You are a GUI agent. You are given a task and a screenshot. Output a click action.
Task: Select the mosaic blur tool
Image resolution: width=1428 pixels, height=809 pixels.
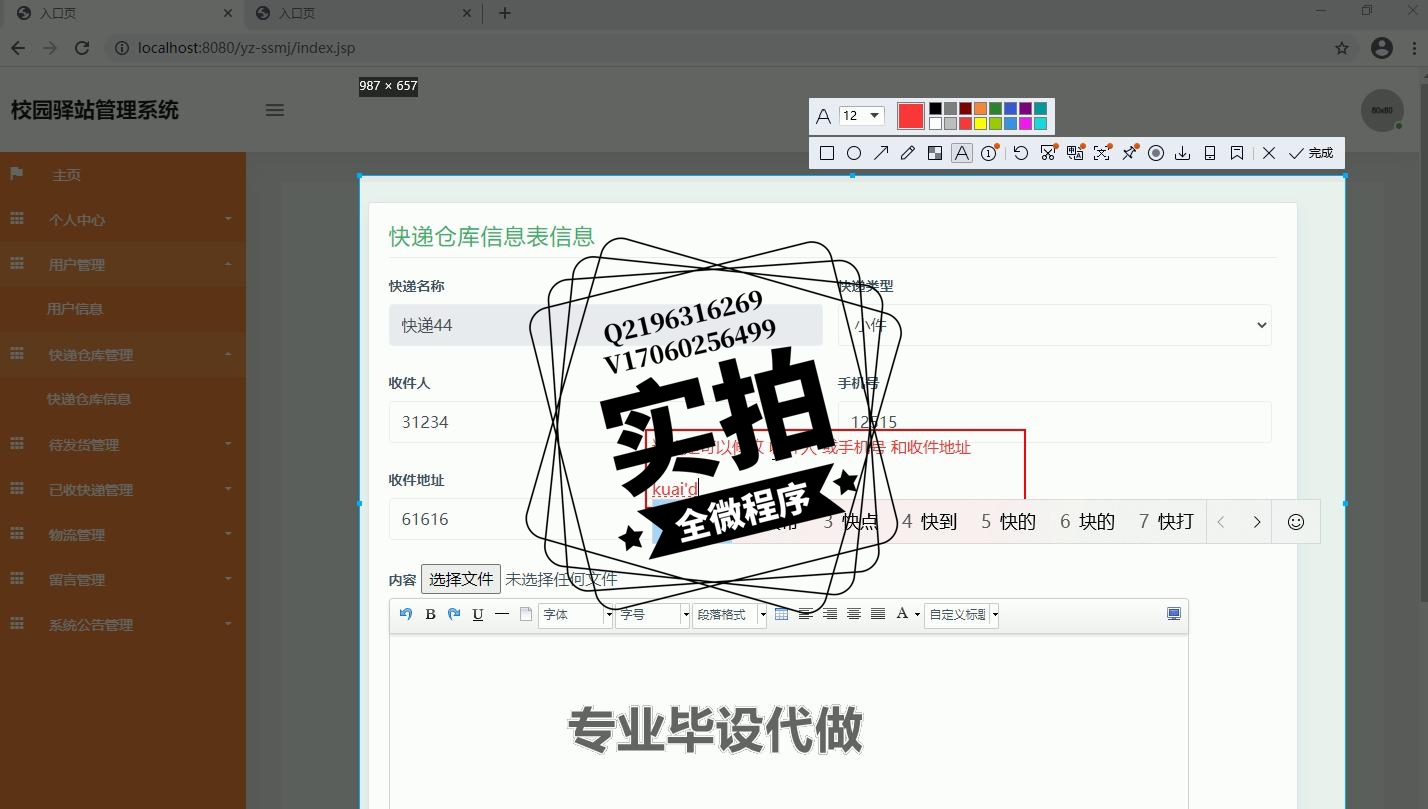coord(935,153)
